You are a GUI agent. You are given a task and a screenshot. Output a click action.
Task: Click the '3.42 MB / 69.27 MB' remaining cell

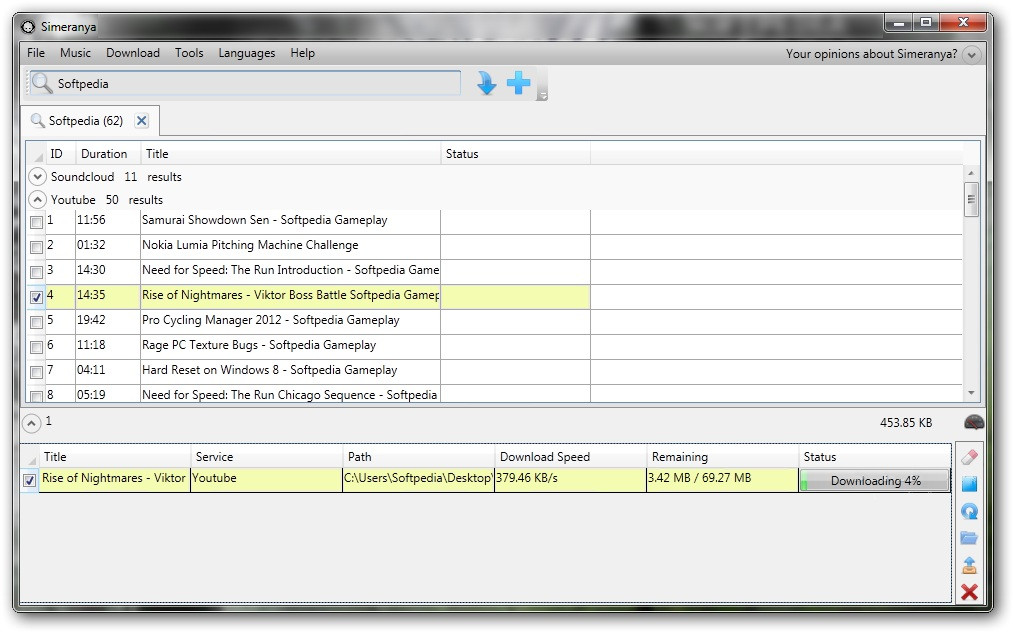(x=722, y=480)
